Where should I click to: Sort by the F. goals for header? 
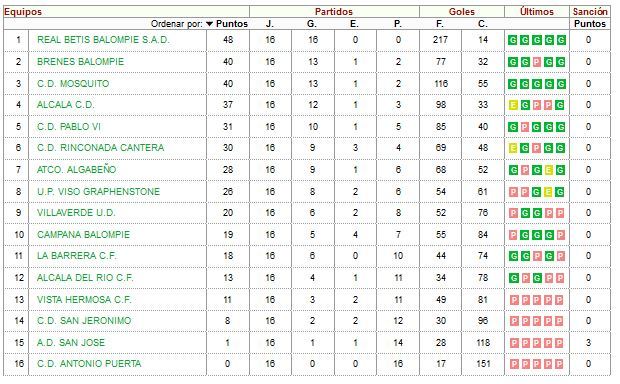point(440,24)
